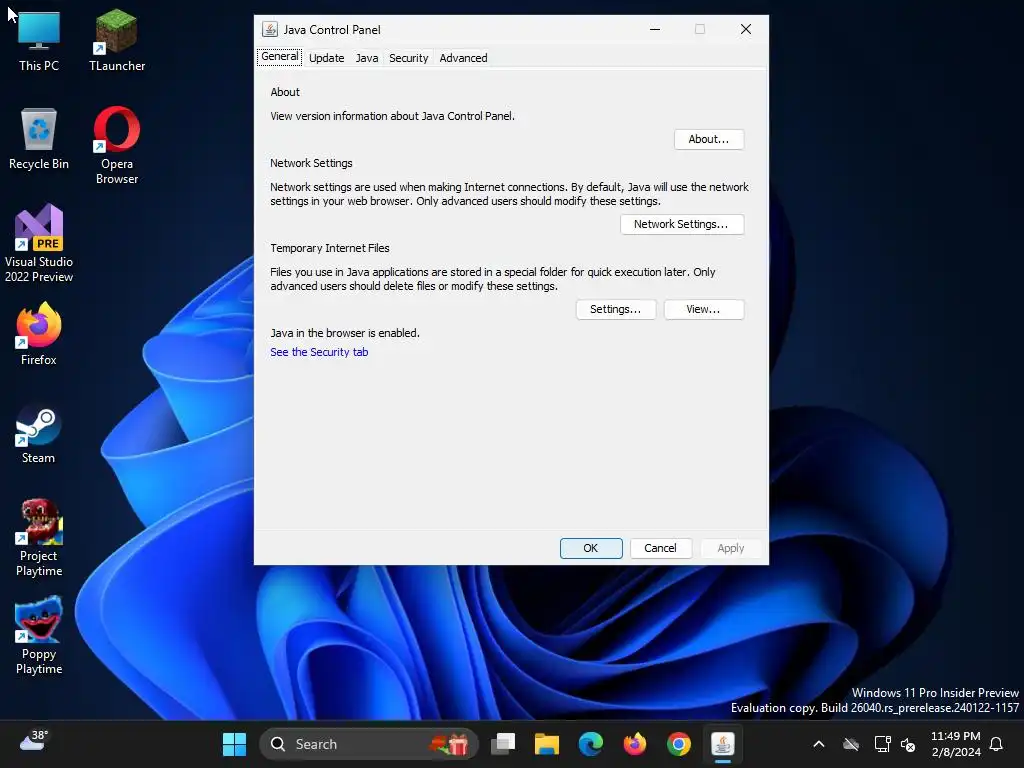Screen dimensions: 1024x768
Task: Select the TLauncher desktop shortcut
Action: tap(117, 40)
